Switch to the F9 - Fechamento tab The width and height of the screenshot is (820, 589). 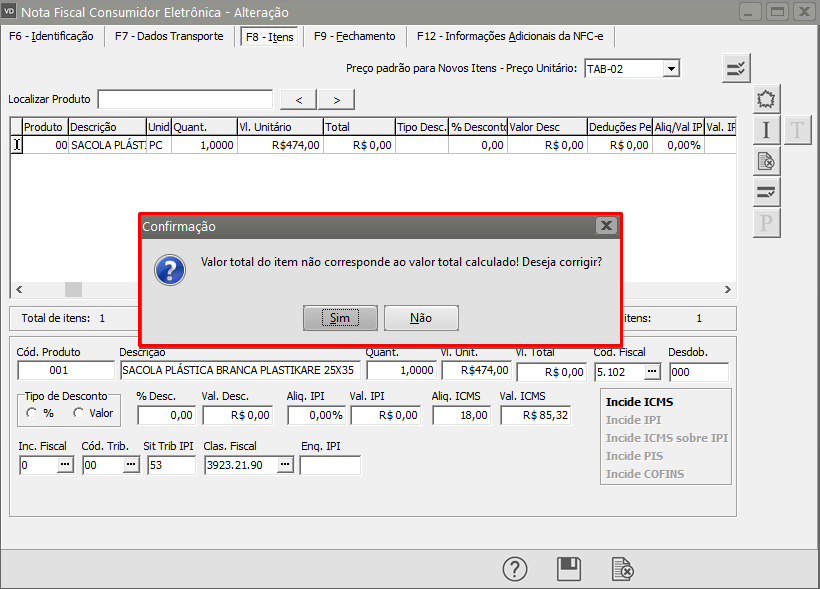354,36
